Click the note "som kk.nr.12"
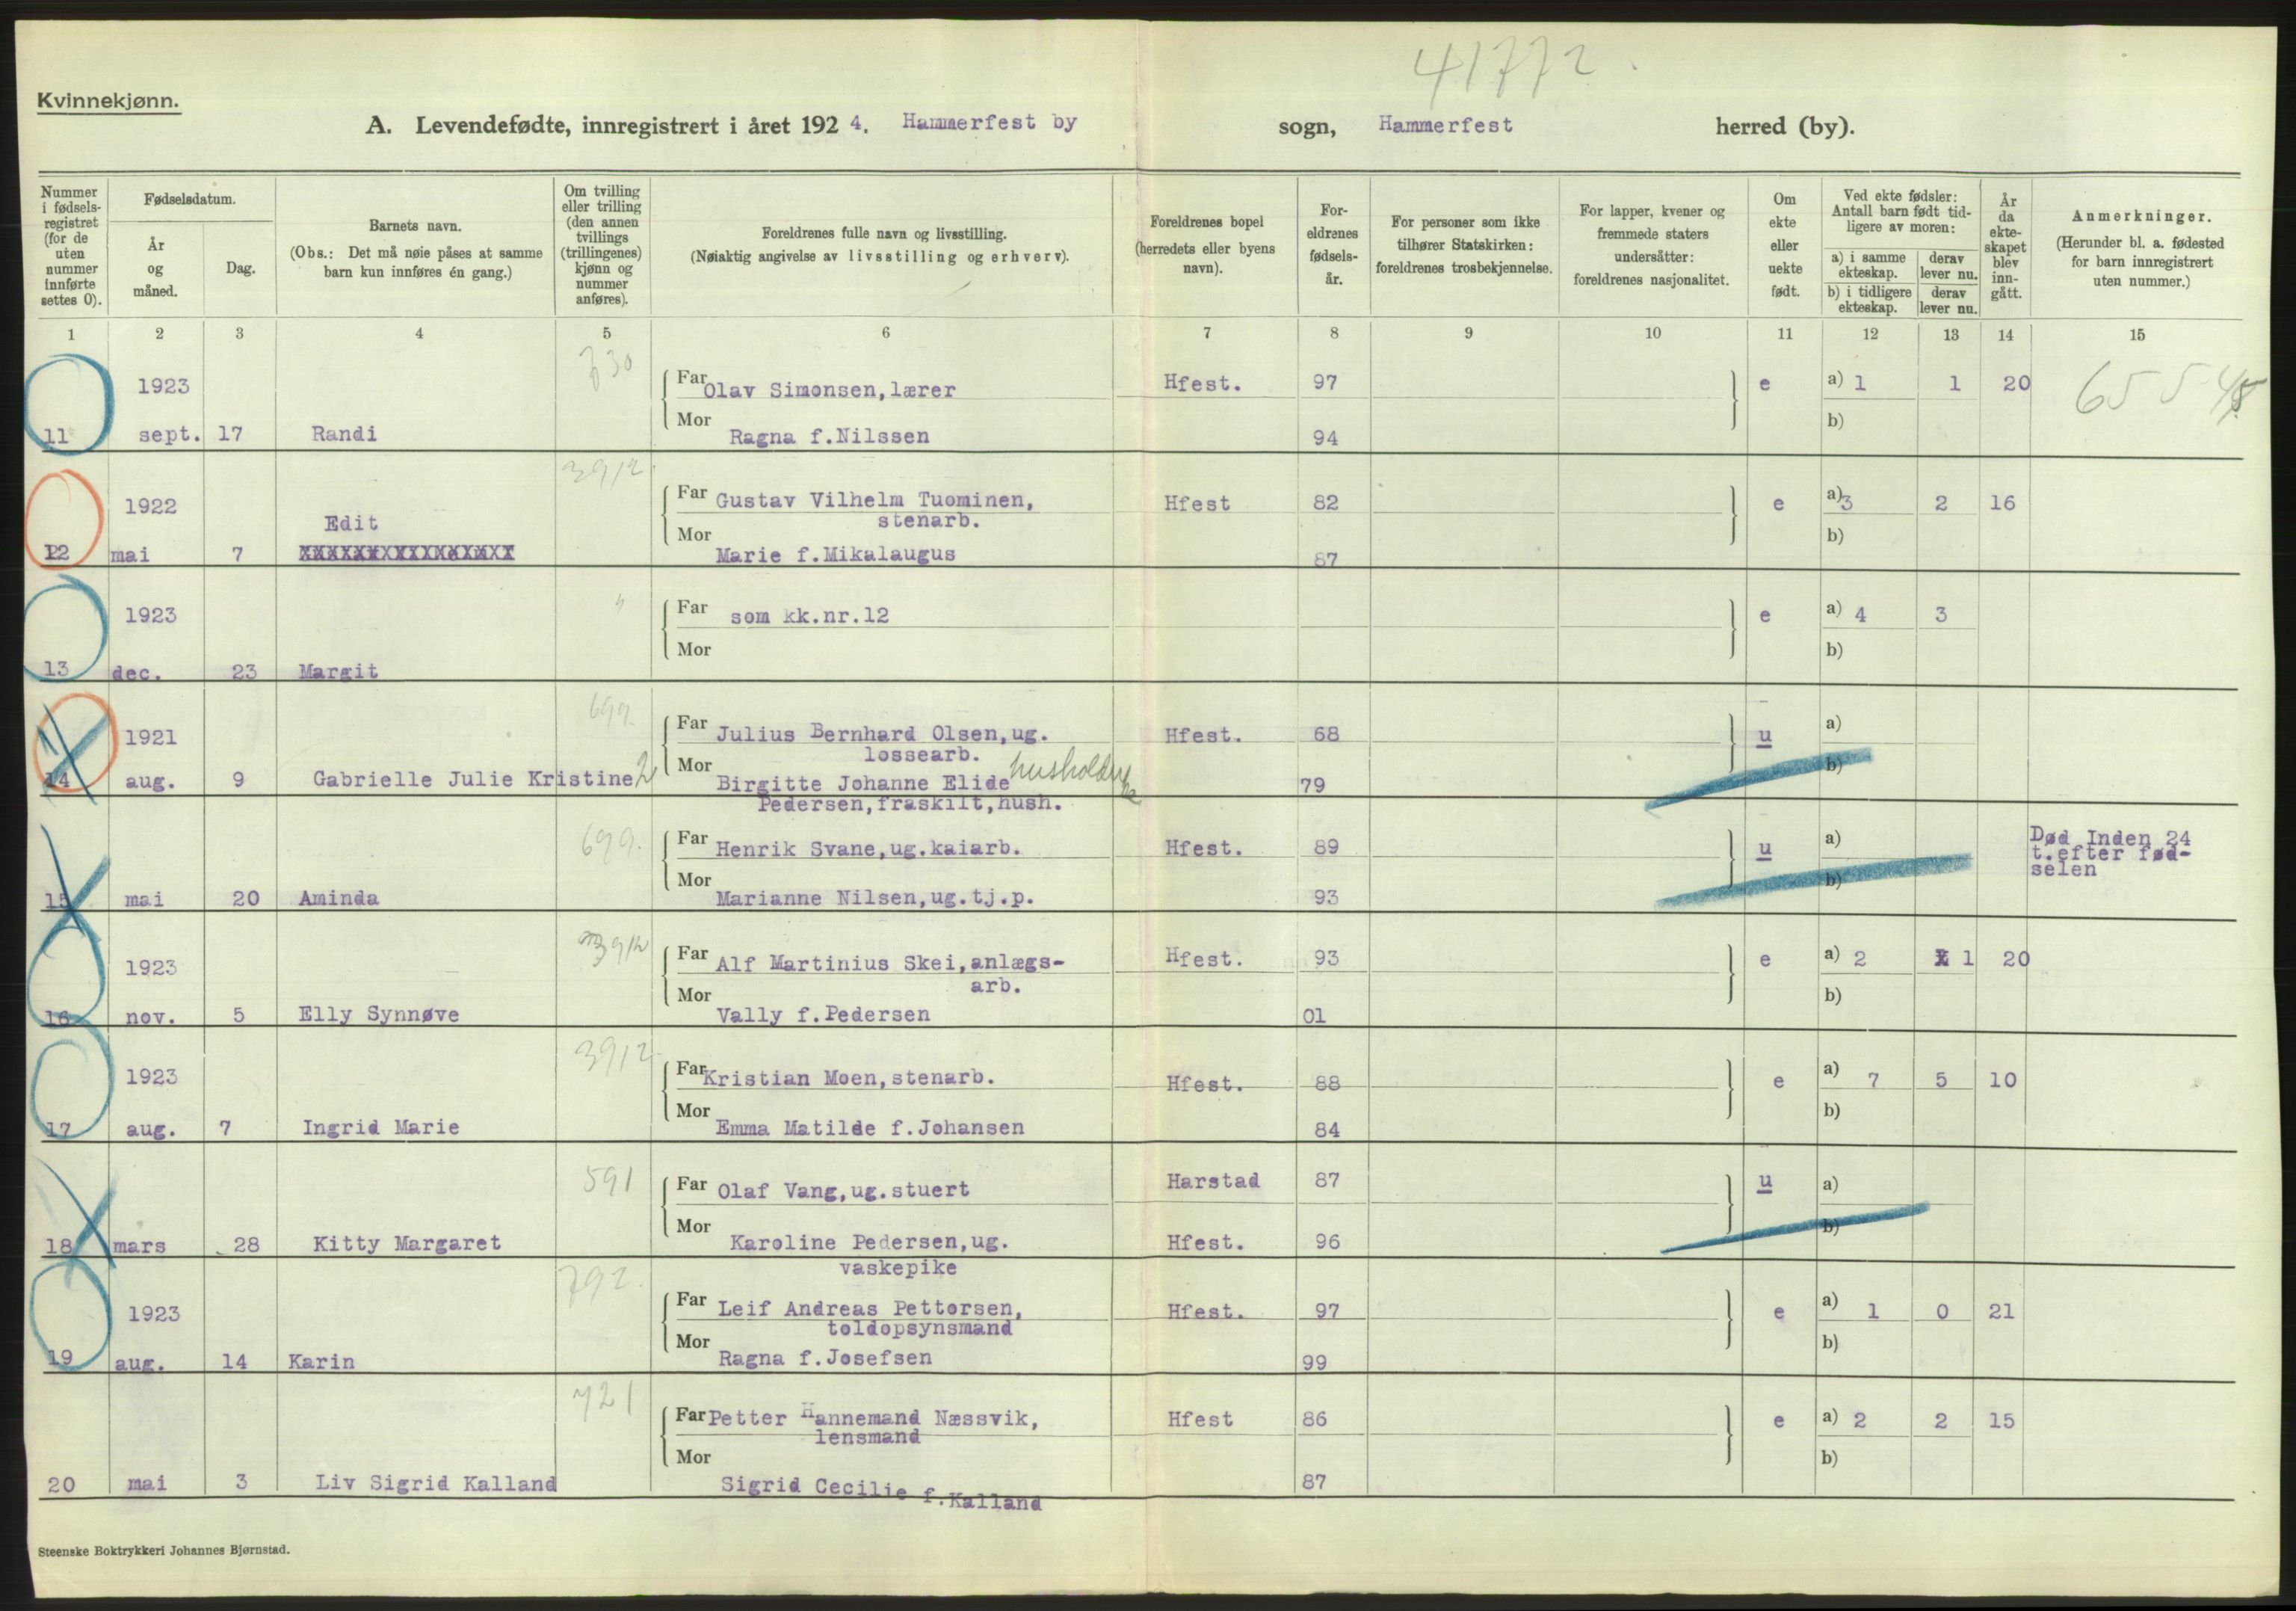The image size is (2296, 1611). [809, 616]
